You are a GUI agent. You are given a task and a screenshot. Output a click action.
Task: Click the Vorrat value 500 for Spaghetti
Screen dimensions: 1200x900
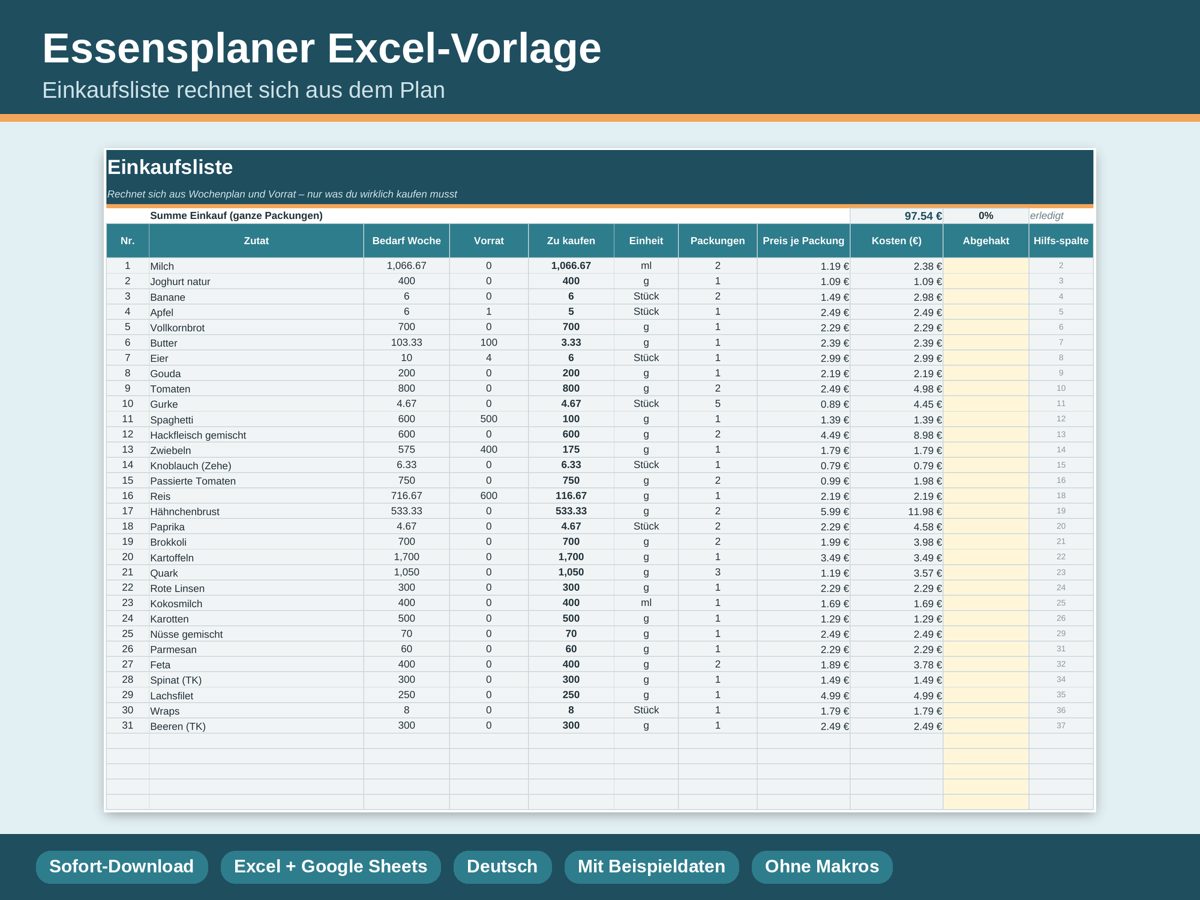pos(489,419)
